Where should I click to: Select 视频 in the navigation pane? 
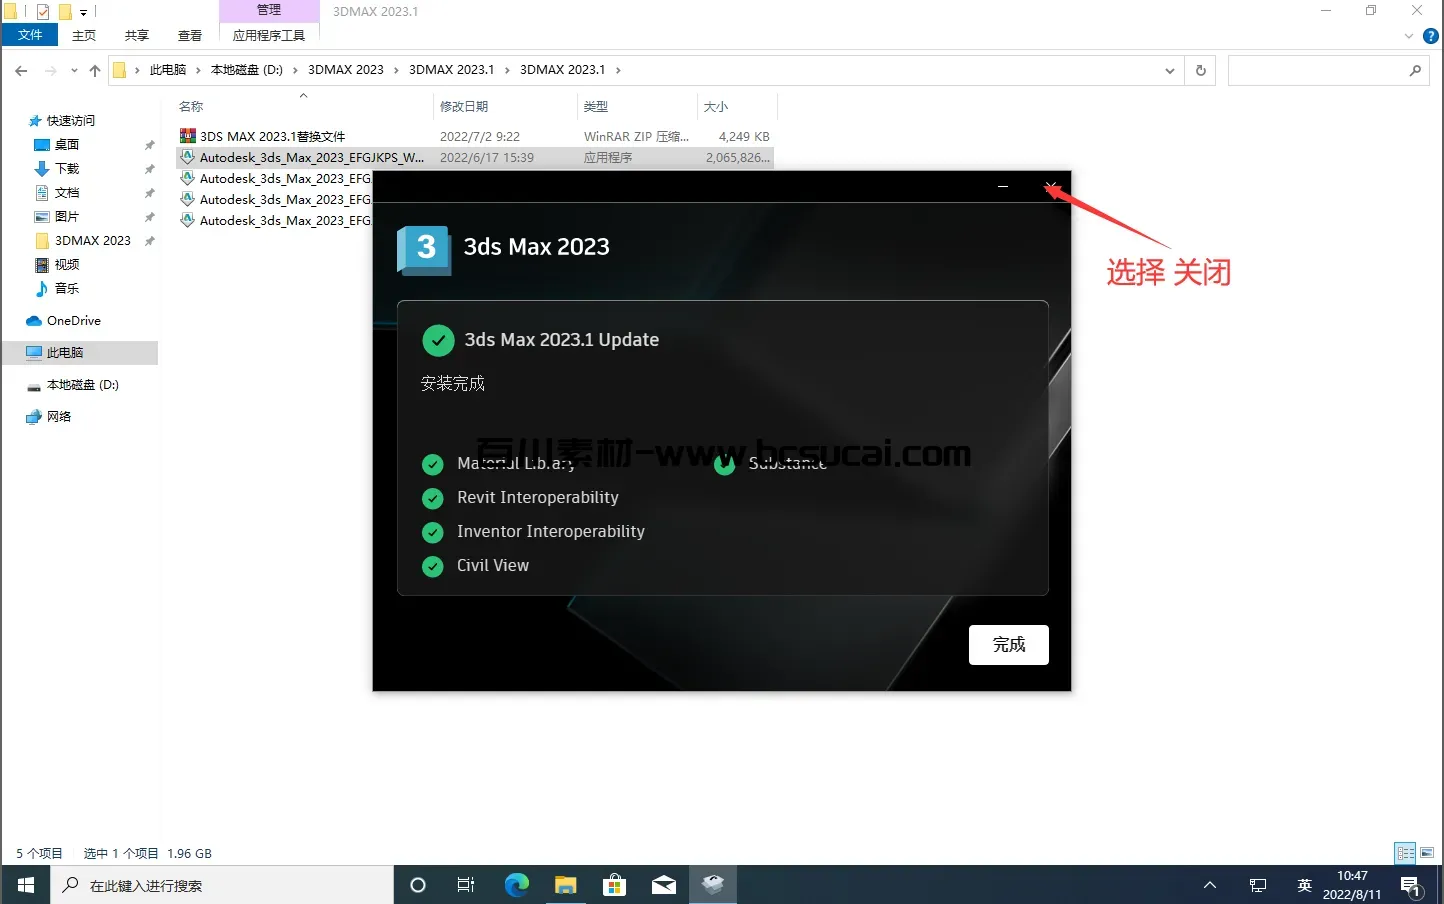(x=67, y=264)
